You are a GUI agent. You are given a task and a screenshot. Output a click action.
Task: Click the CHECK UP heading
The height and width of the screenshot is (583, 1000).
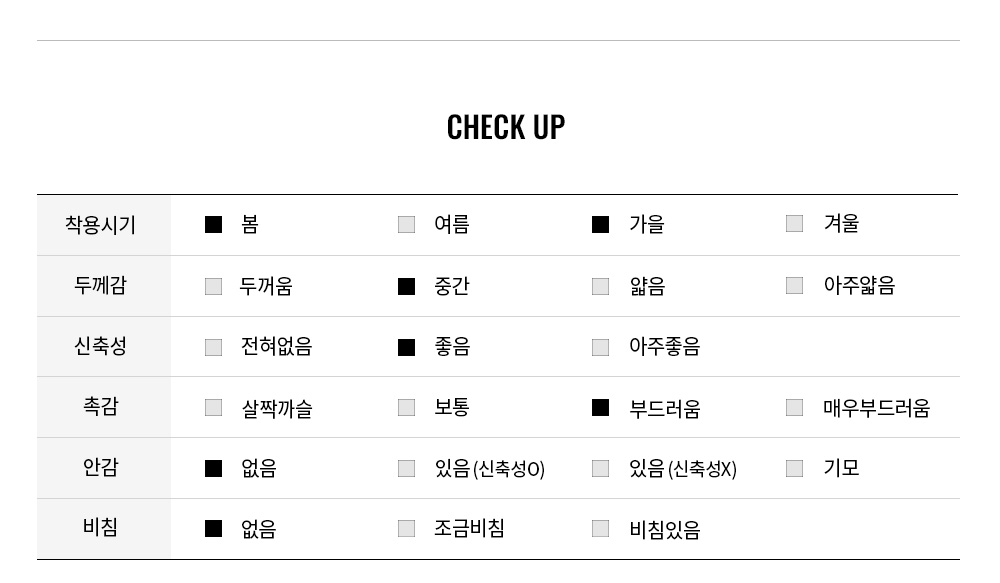point(506,127)
